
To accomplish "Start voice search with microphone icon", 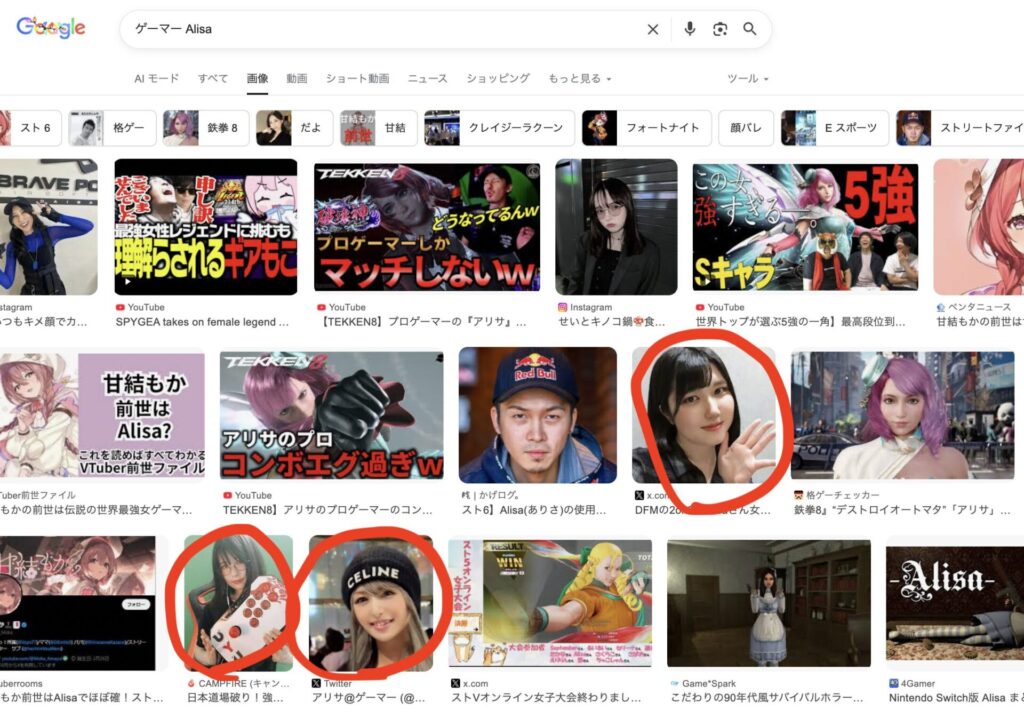I will tap(689, 29).
